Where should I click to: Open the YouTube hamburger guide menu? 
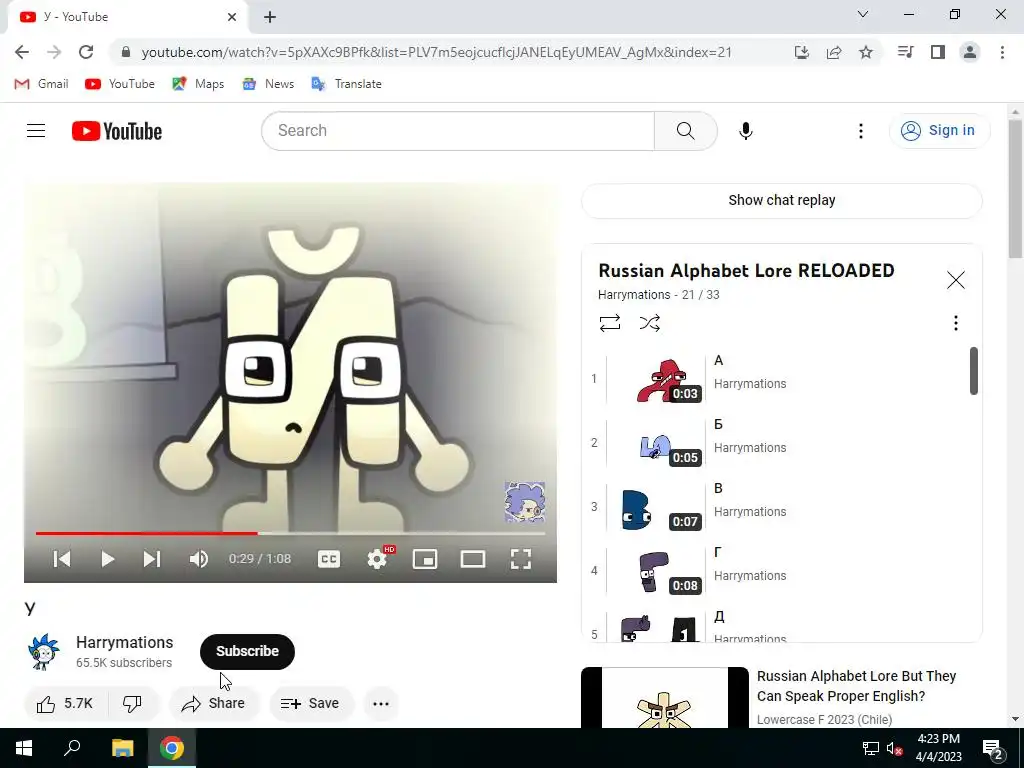[x=36, y=131]
